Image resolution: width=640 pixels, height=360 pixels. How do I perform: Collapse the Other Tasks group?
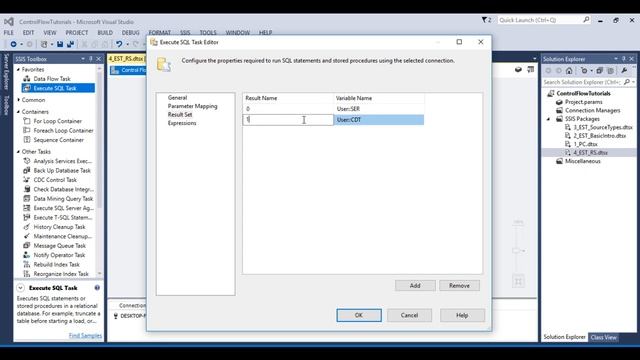coord(18,152)
